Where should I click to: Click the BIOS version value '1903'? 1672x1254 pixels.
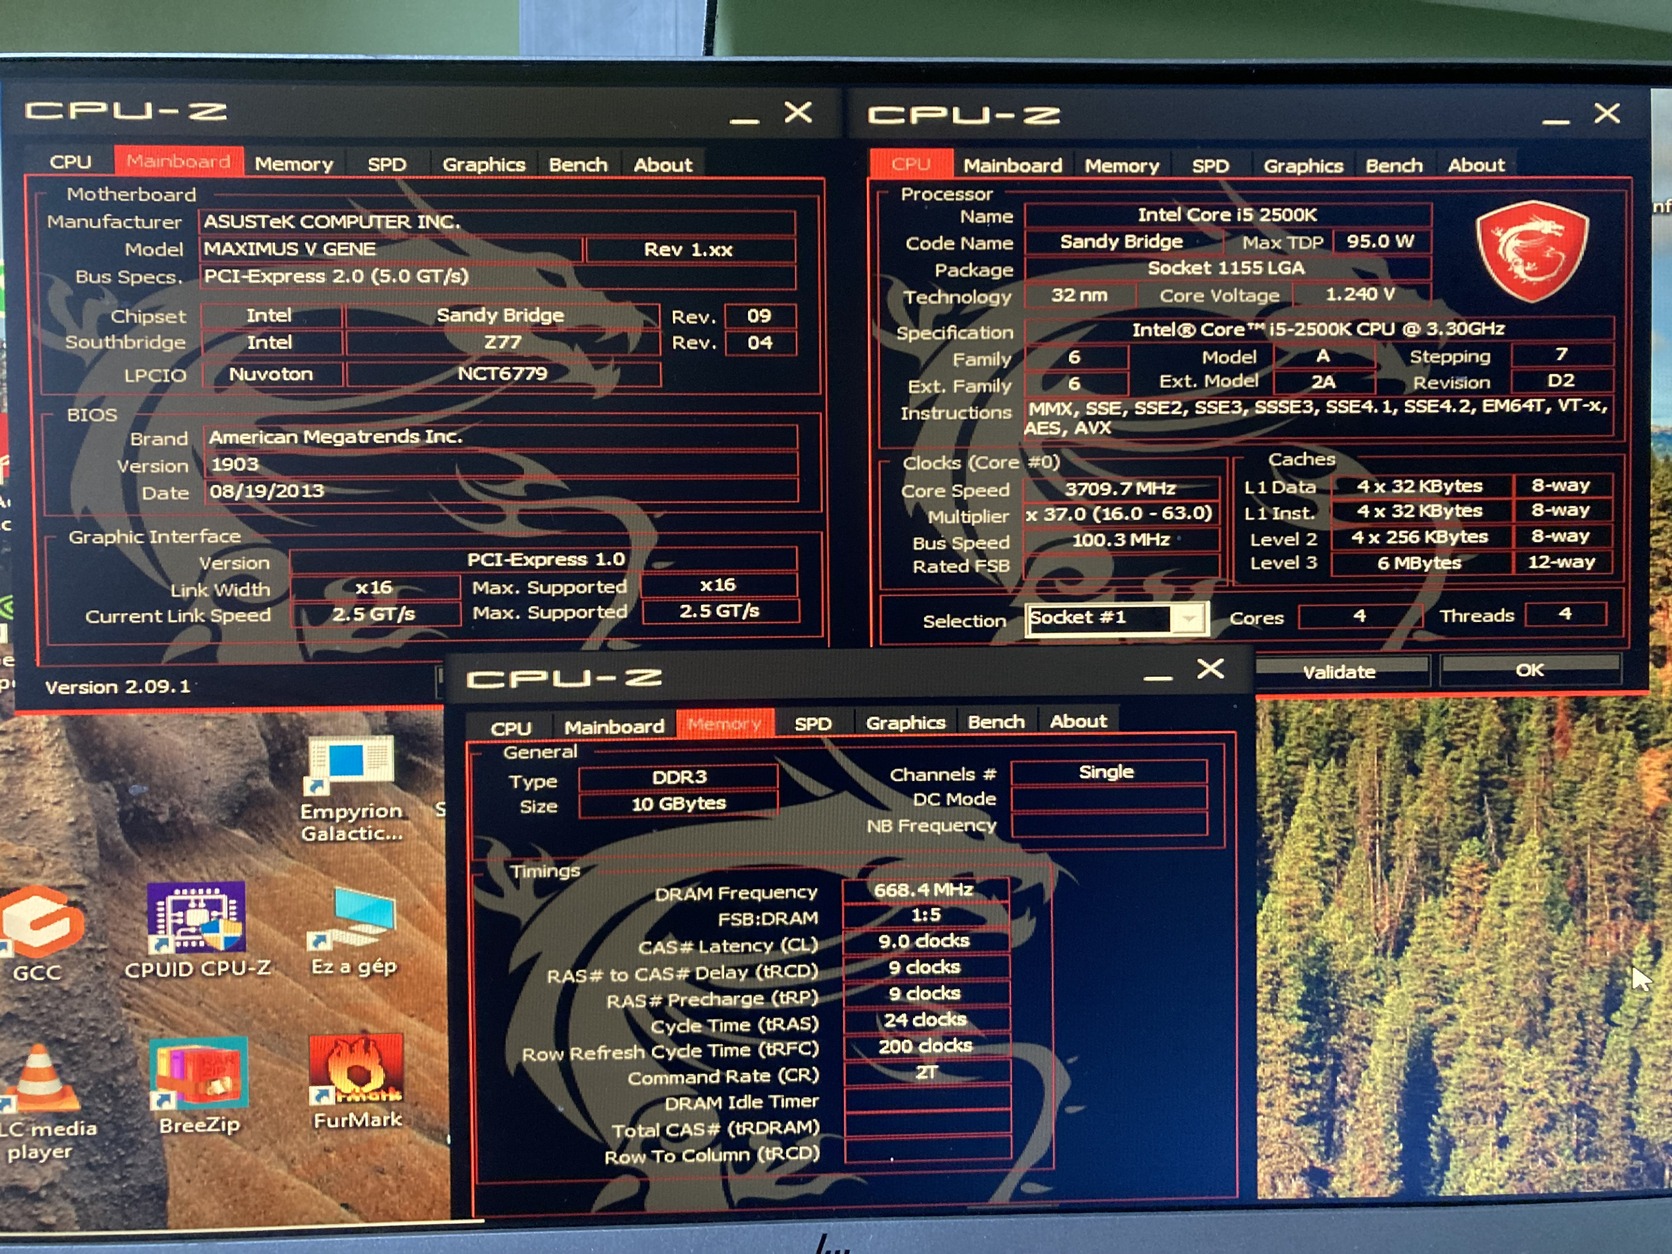502,464
